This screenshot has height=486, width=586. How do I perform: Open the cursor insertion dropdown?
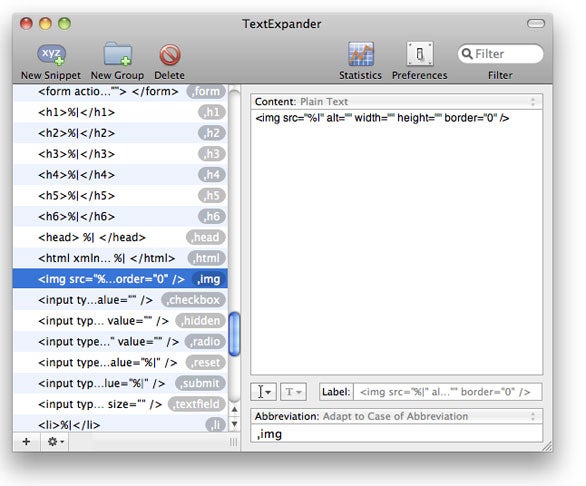(263, 392)
